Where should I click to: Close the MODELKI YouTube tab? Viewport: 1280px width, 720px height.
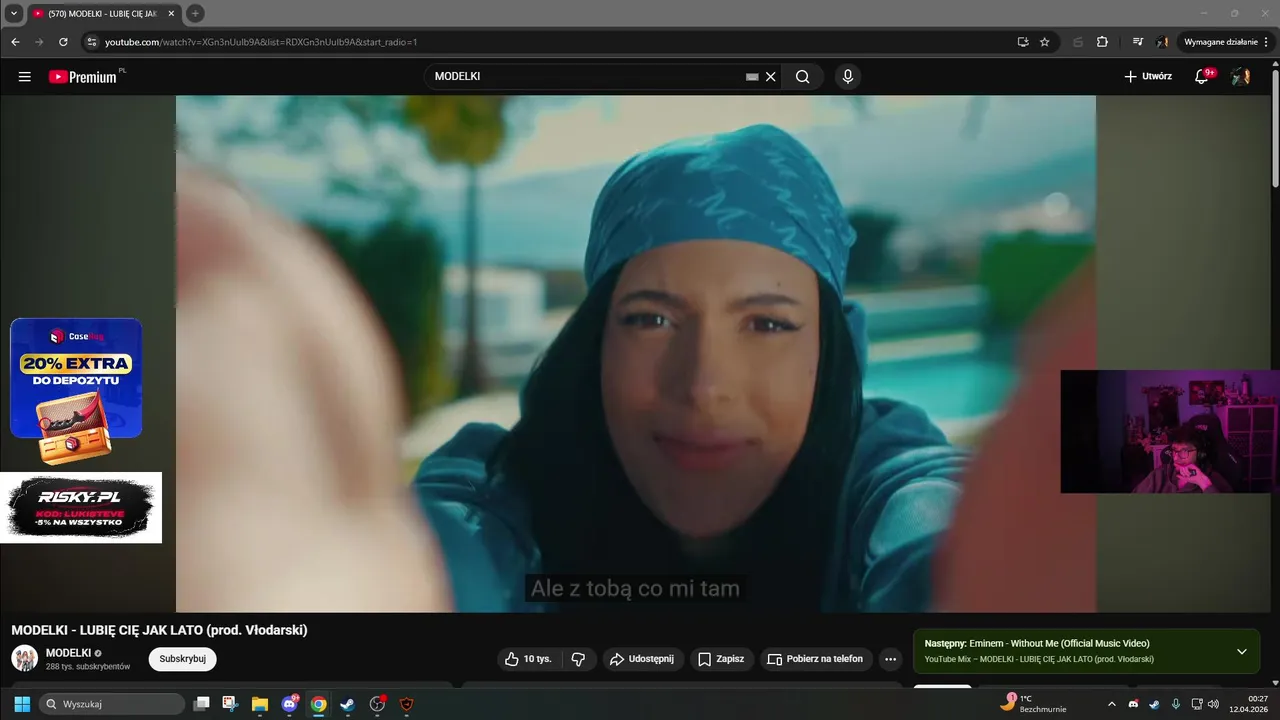(x=171, y=13)
